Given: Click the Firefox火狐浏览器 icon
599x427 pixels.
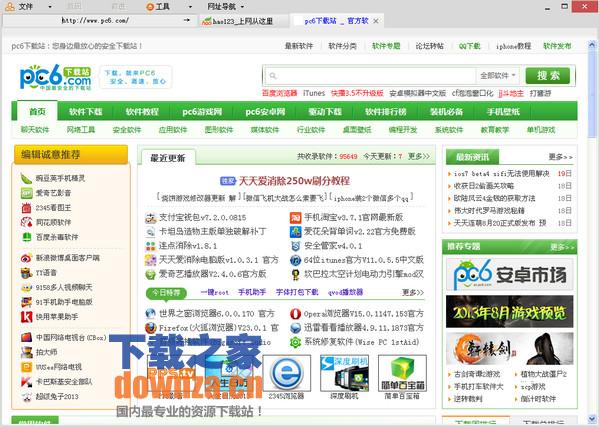Looking at the screenshot, I should [151, 328].
